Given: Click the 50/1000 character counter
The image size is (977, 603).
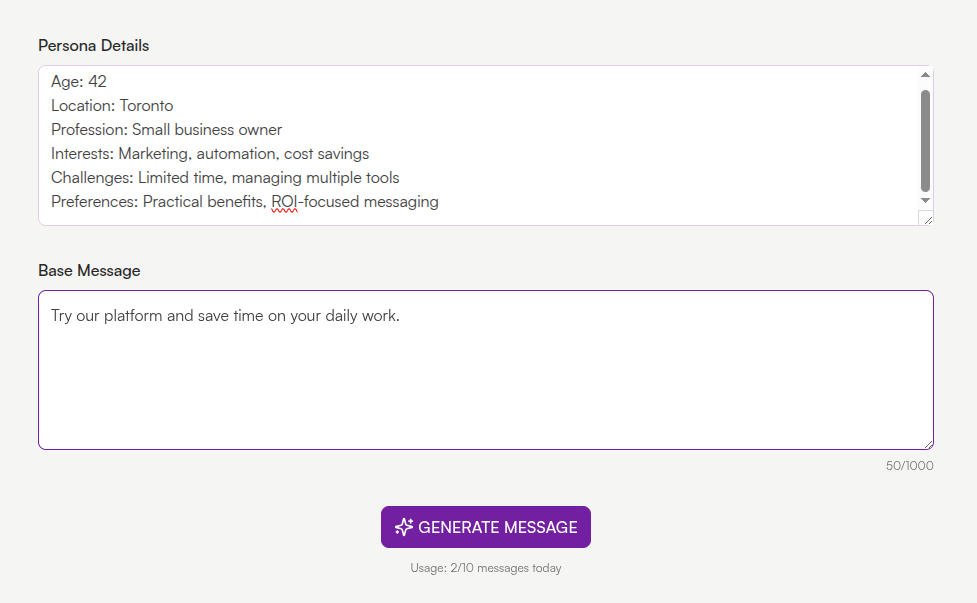Looking at the screenshot, I should pos(908,466).
